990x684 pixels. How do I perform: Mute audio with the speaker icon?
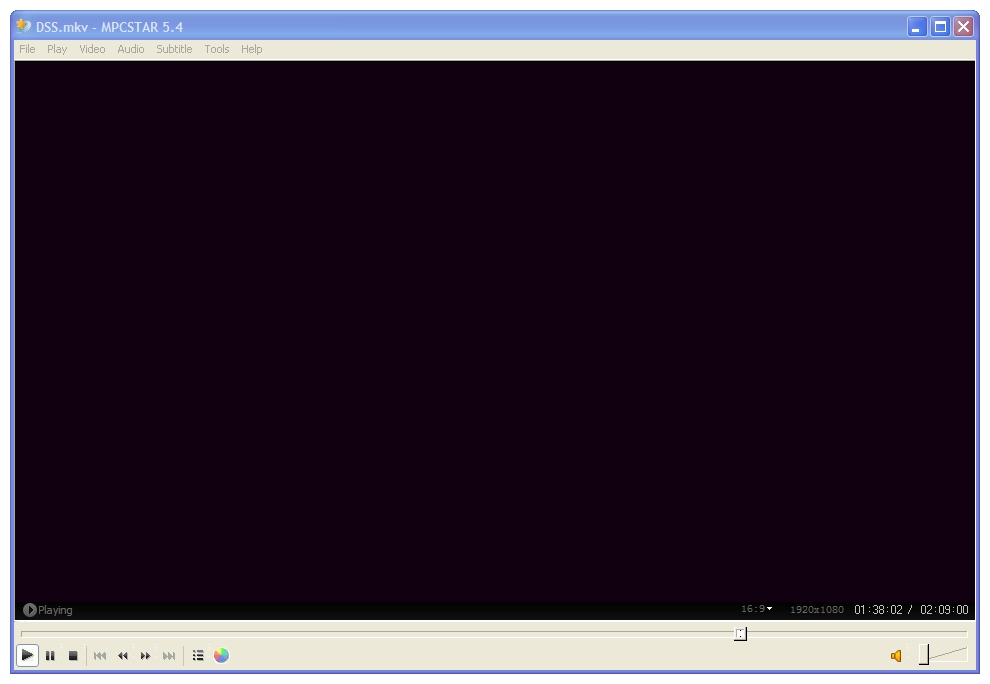[896, 656]
